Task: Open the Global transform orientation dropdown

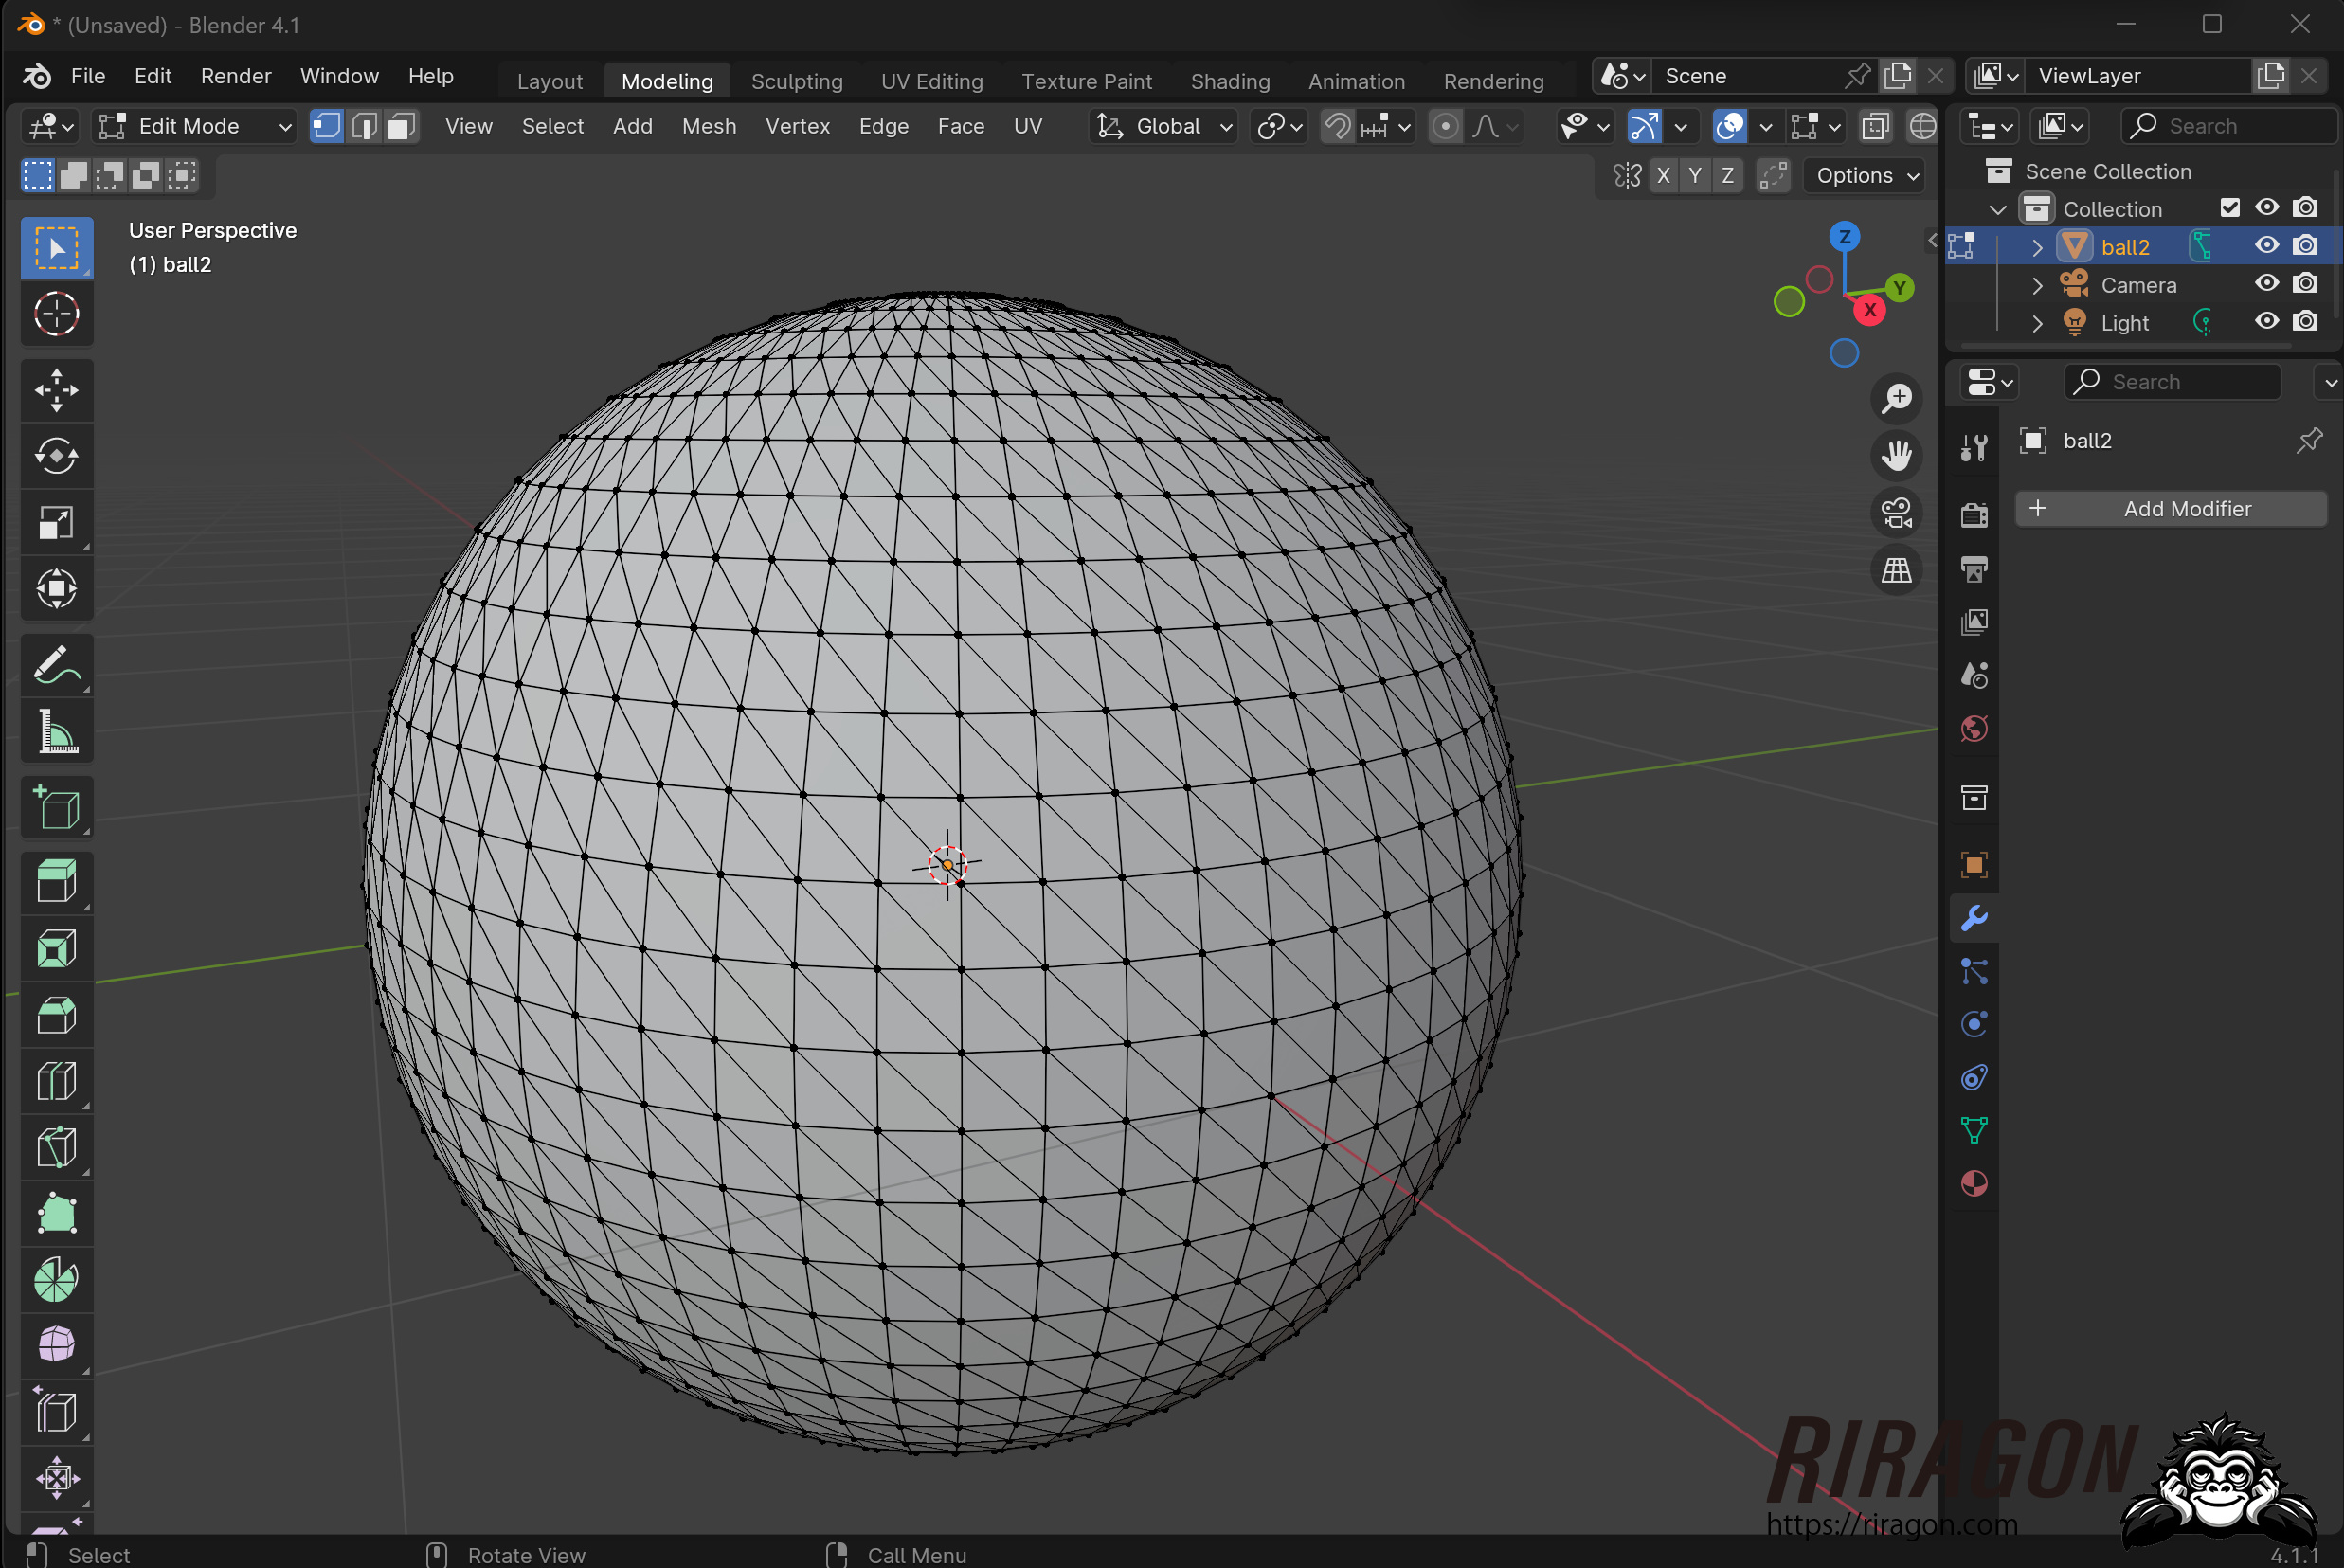Action: (1165, 126)
